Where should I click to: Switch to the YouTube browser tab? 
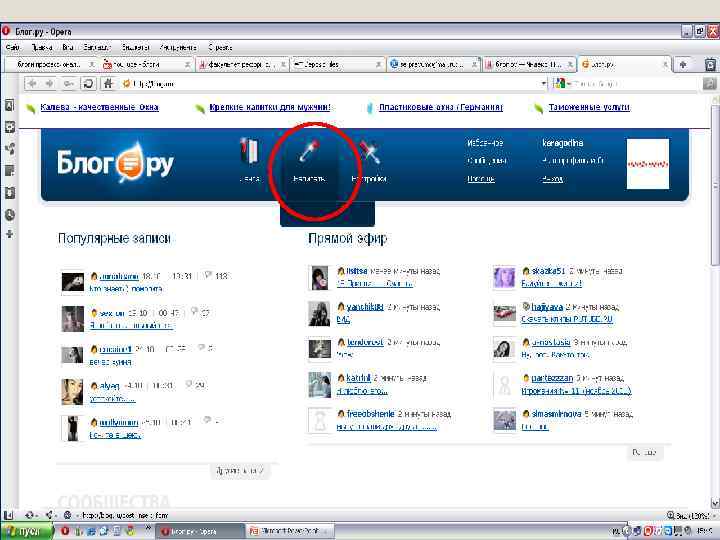pos(147,65)
